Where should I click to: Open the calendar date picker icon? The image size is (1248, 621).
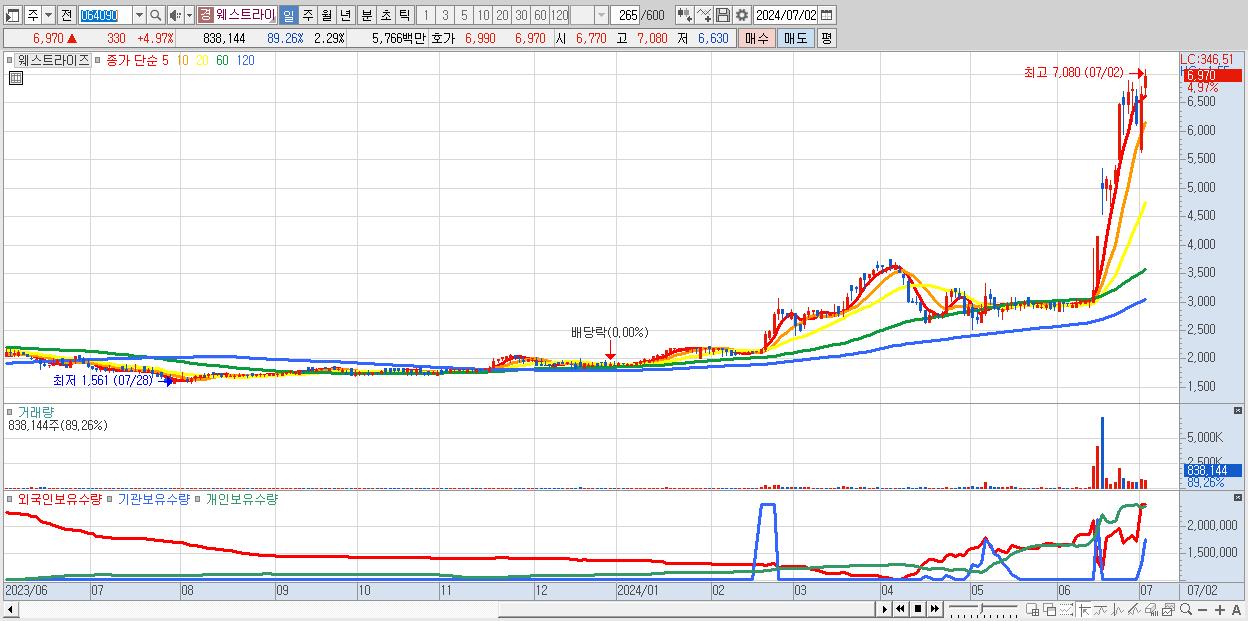coord(826,15)
